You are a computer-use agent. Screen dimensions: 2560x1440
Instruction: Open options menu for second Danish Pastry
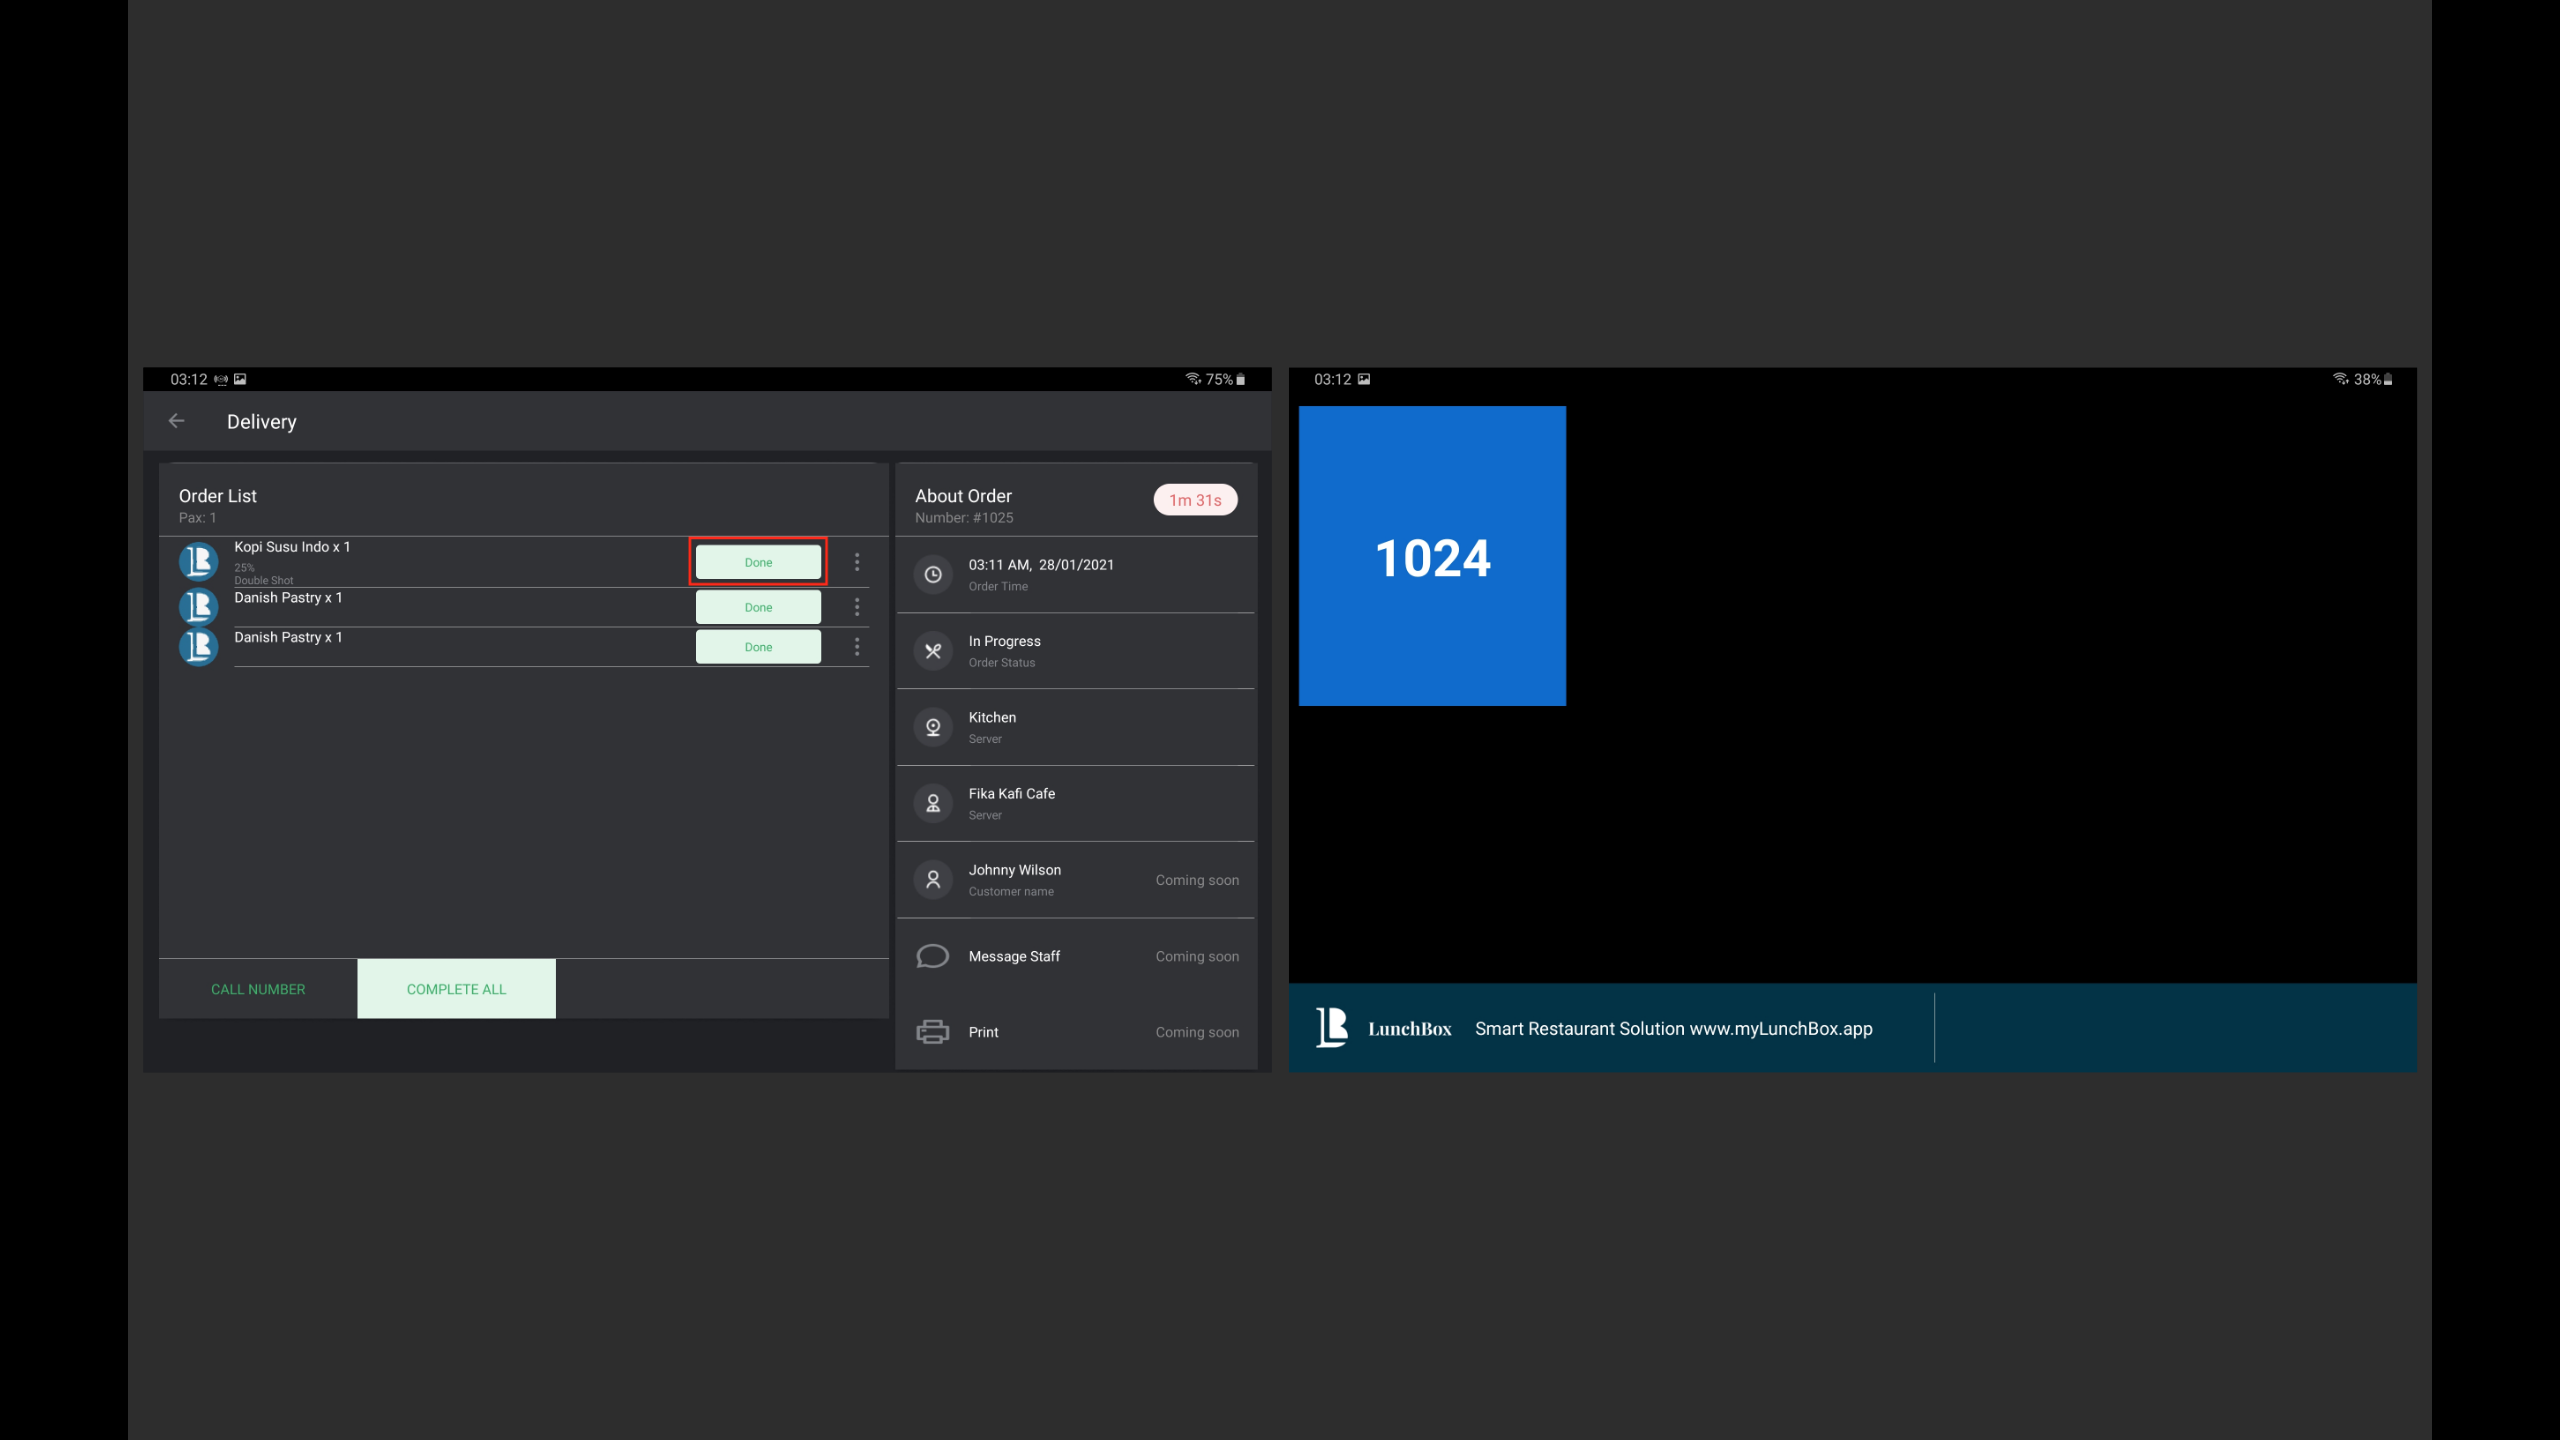[857, 647]
